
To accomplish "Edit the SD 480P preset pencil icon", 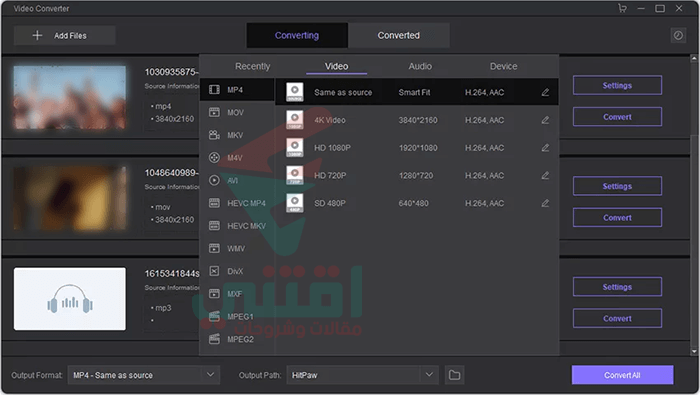I will (545, 203).
